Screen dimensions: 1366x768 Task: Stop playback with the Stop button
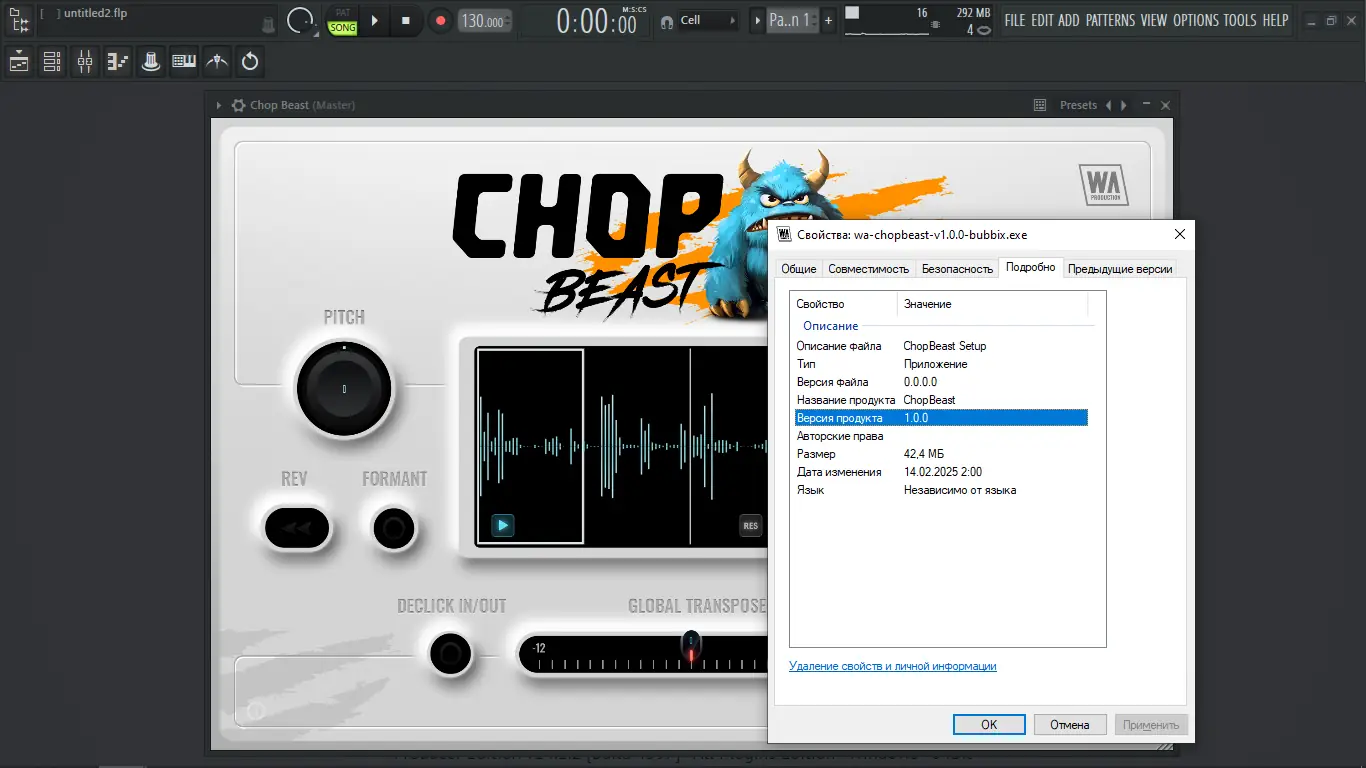[405, 20]
